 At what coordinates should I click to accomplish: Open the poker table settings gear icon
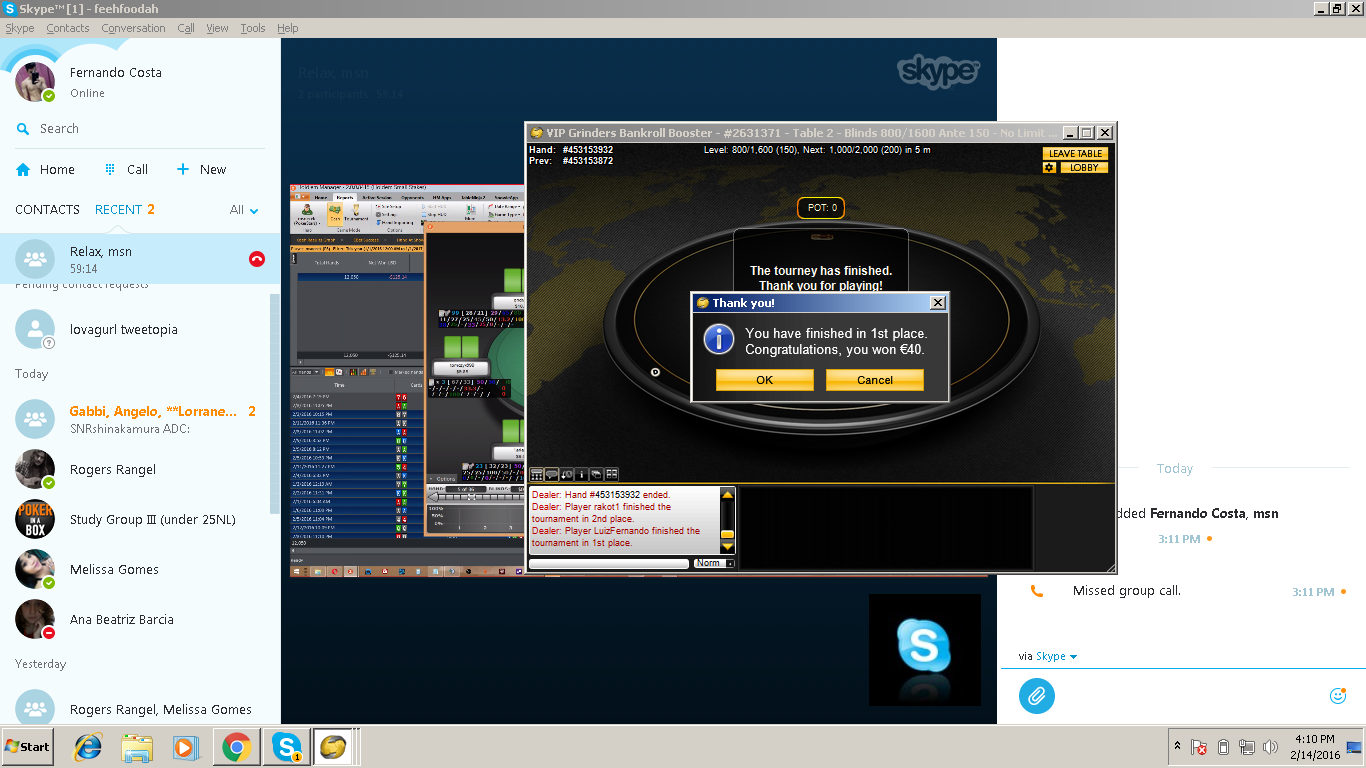point(1049,168)
